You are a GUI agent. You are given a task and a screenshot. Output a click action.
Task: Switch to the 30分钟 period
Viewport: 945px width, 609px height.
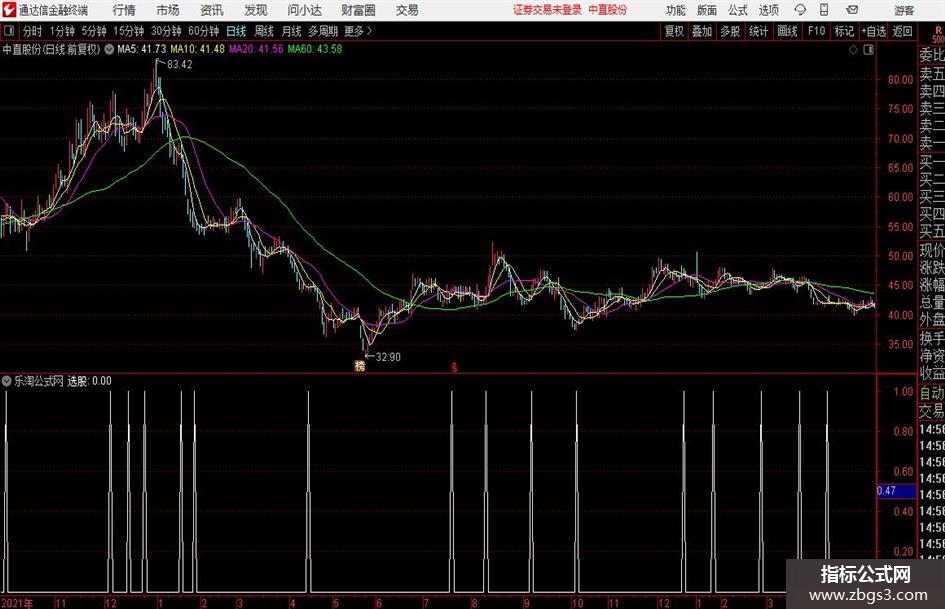[166, 31]
